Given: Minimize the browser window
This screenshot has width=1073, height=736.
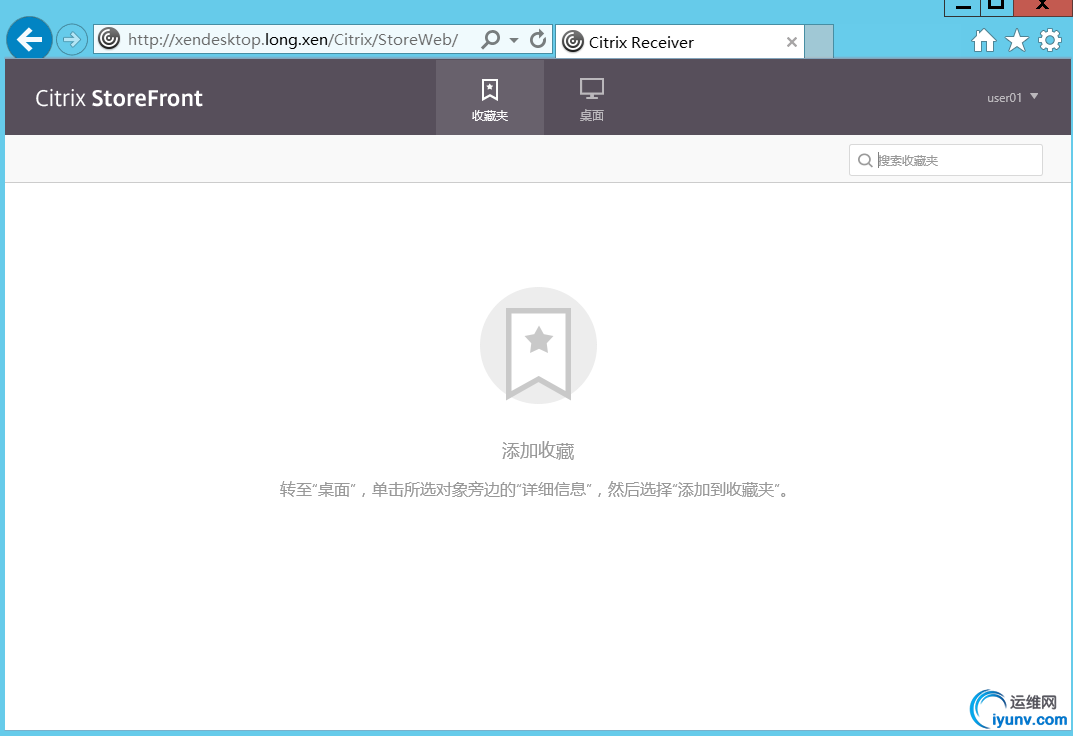Looking at the screenshot, I should pos(963,6).
